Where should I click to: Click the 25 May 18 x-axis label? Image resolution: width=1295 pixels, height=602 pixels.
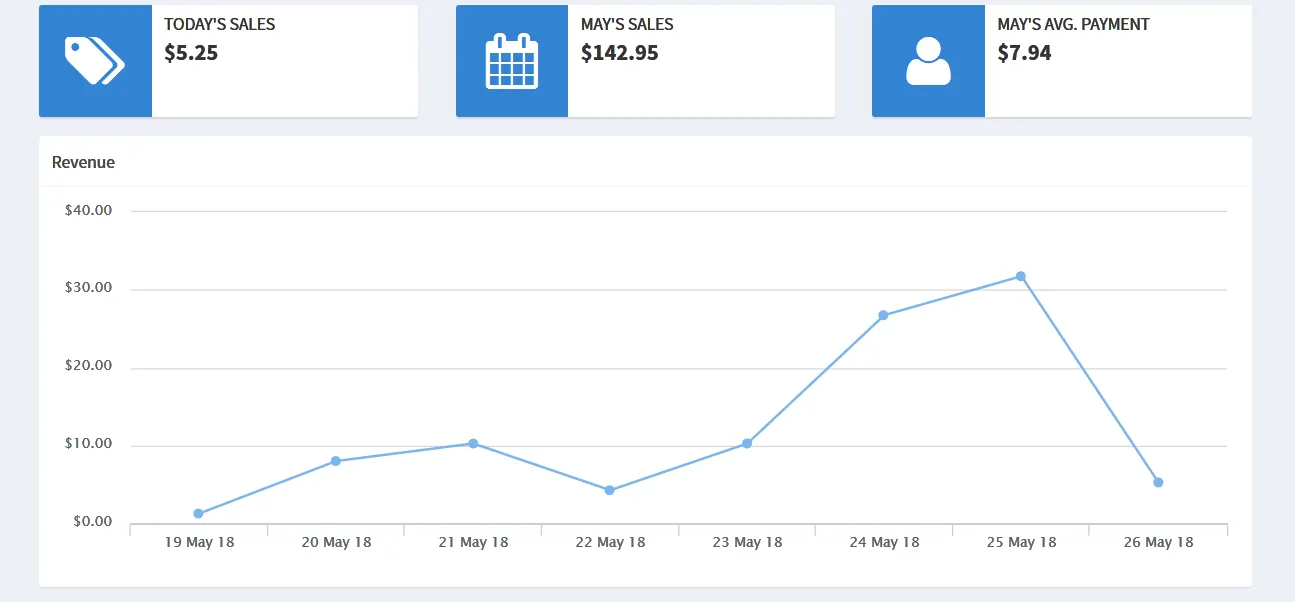(1021, 542)
